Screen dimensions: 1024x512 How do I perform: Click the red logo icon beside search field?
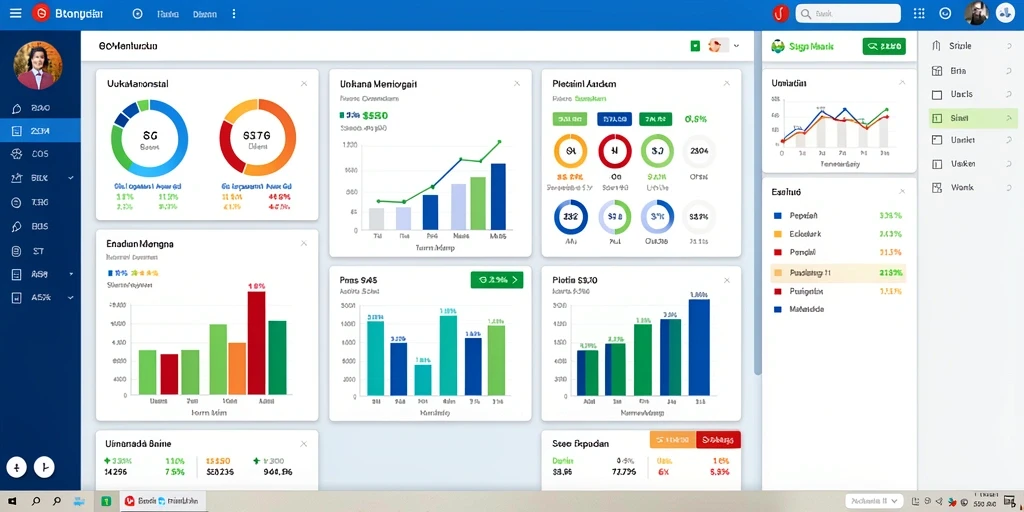pyautogui.click(x=780, y=13)
